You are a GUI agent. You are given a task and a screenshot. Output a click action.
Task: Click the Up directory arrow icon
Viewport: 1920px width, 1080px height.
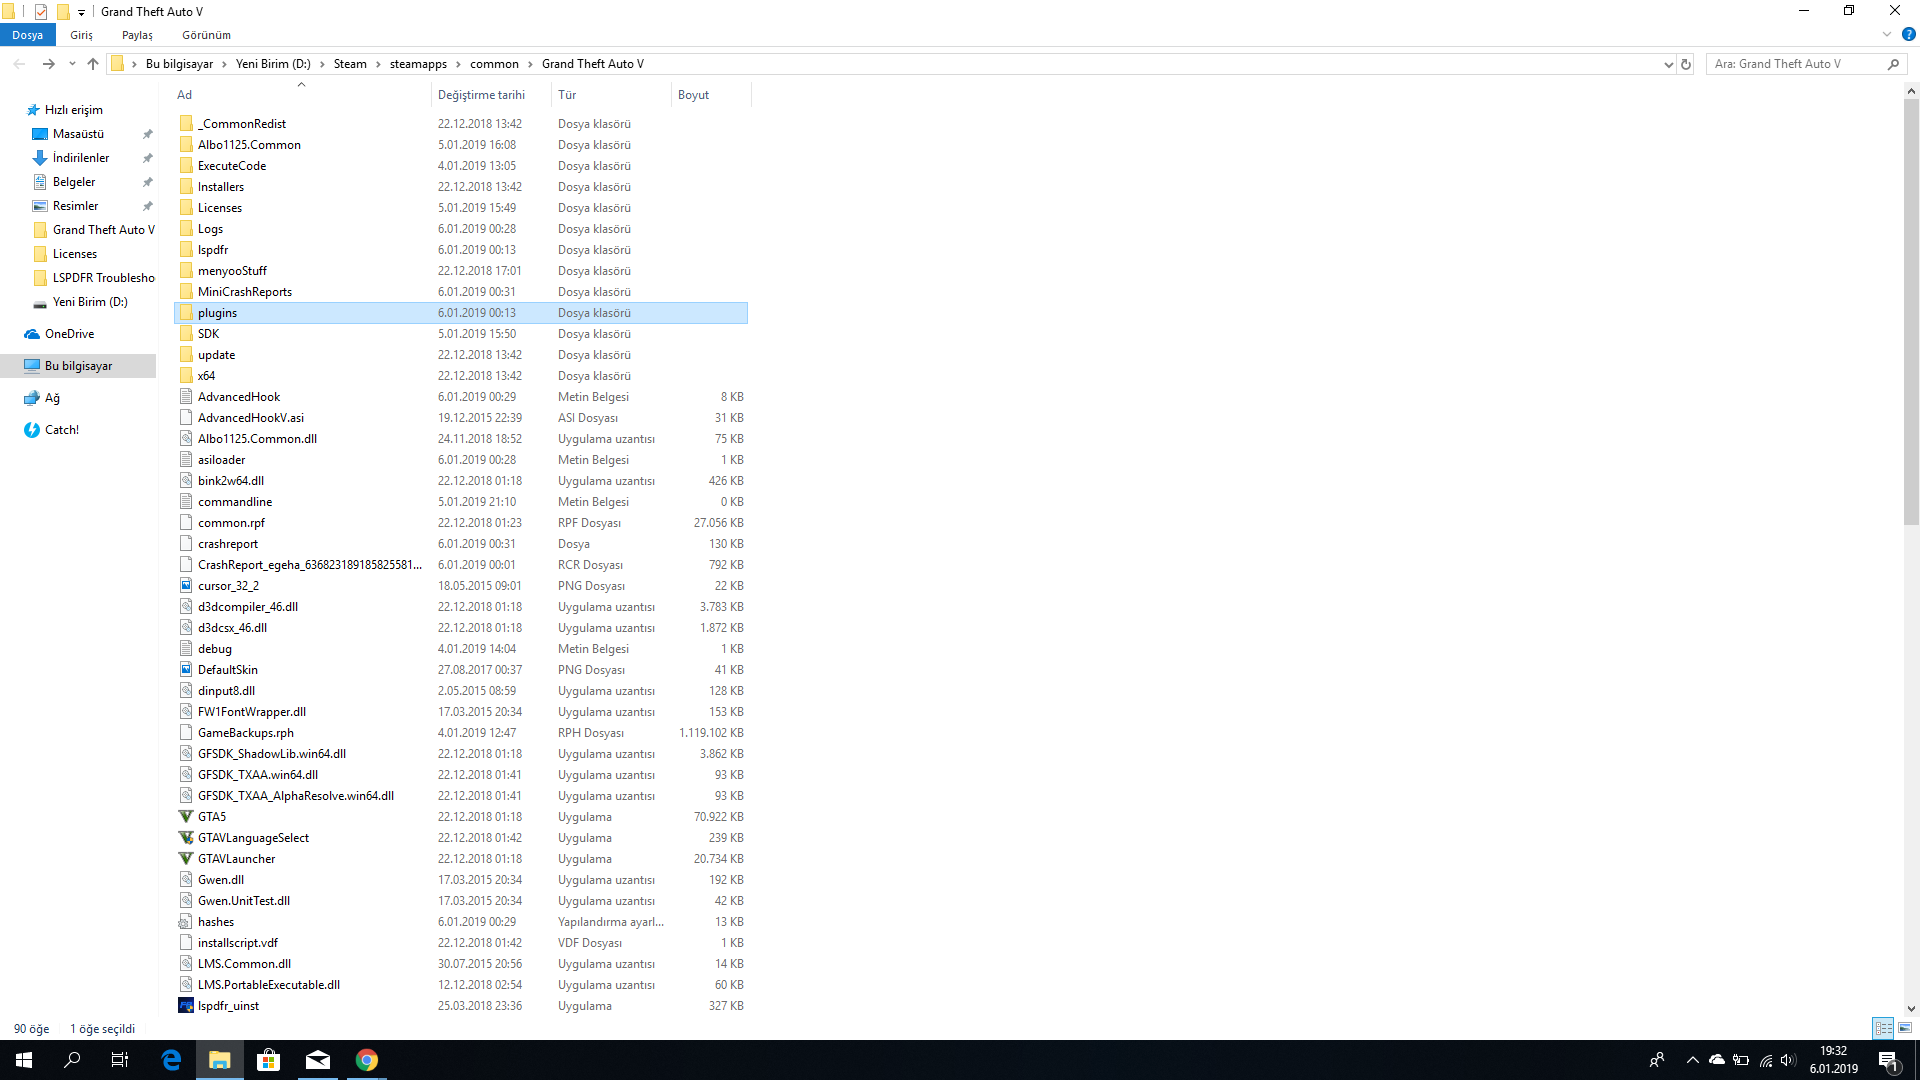(x=93, y=64)
